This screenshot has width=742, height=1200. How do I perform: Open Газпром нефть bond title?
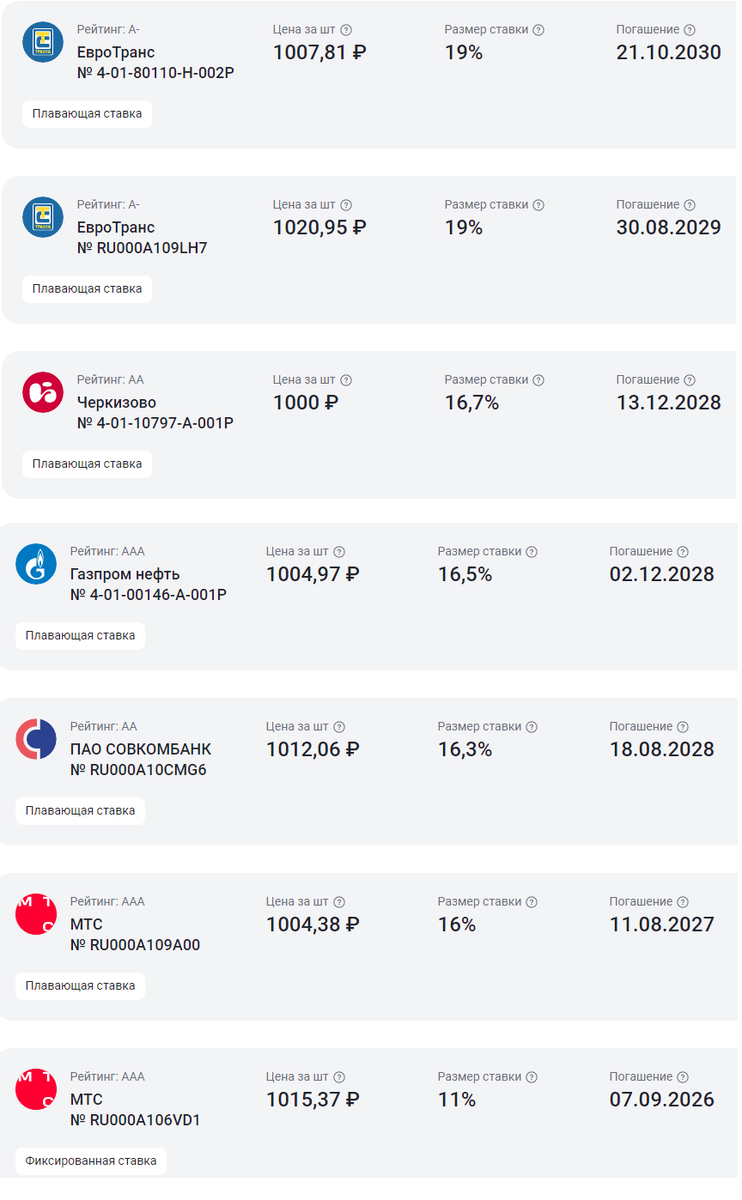click(x=125, y=574)
